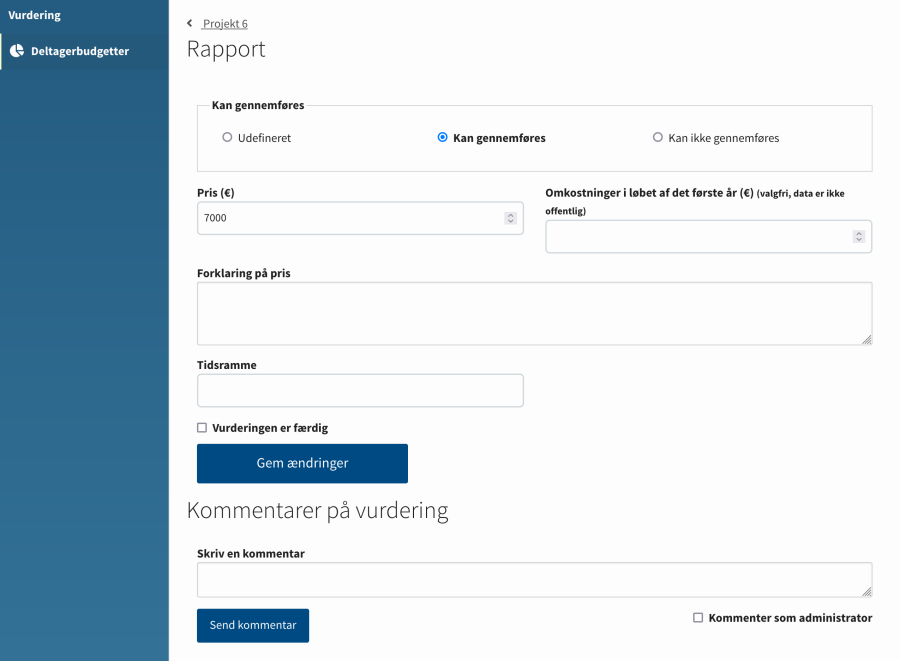Select Kan ikke gennemføres option

(658, 138)
